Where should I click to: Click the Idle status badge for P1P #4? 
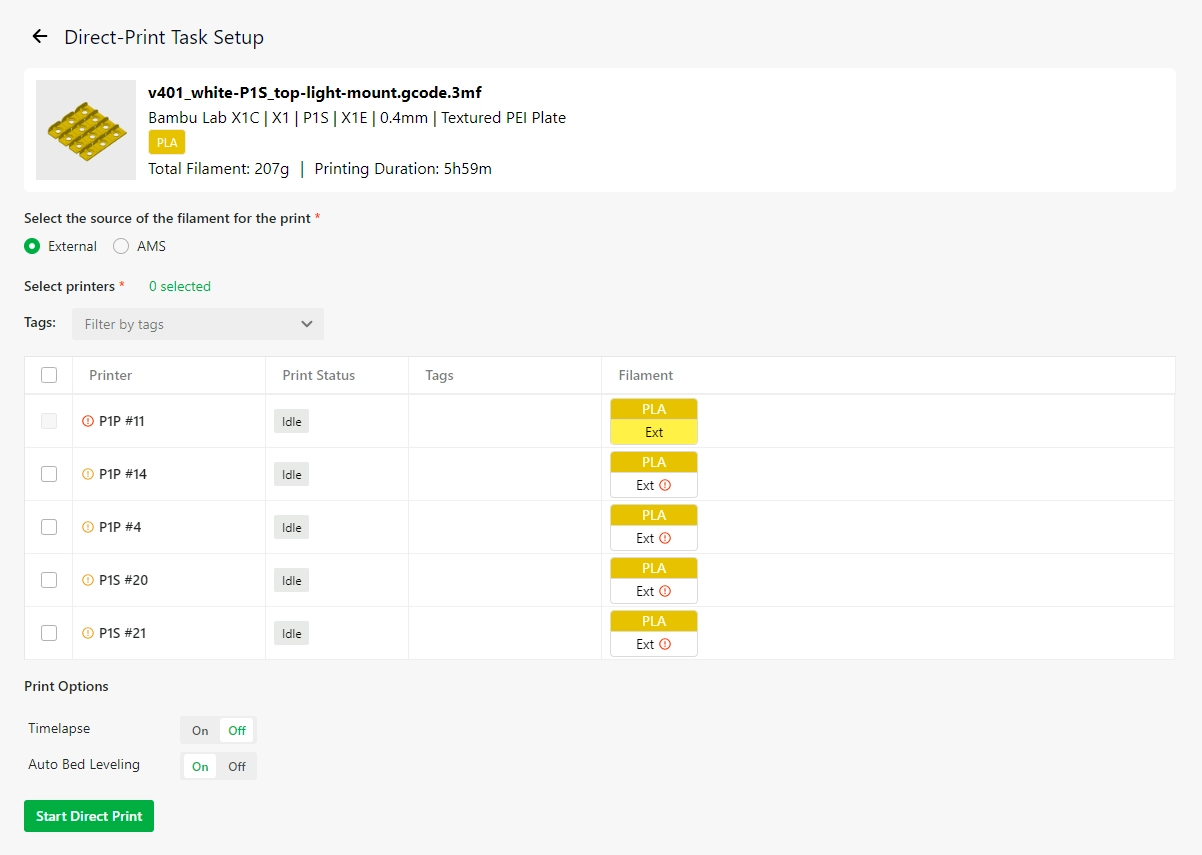tap(291, 527)
